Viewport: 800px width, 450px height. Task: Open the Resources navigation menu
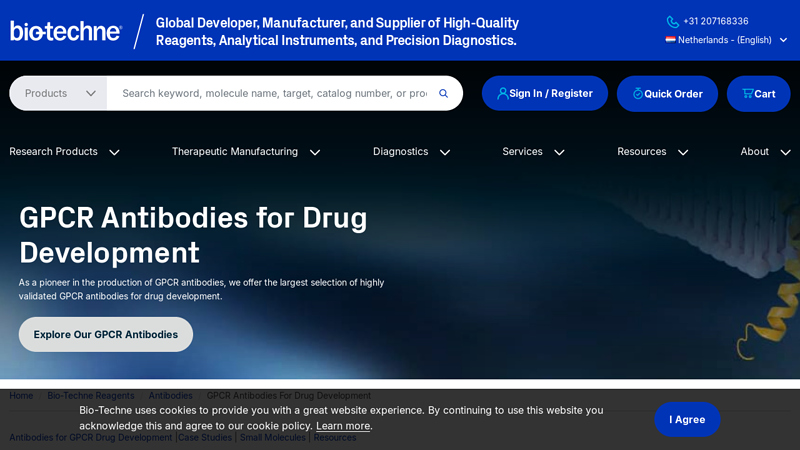(642, 152)
